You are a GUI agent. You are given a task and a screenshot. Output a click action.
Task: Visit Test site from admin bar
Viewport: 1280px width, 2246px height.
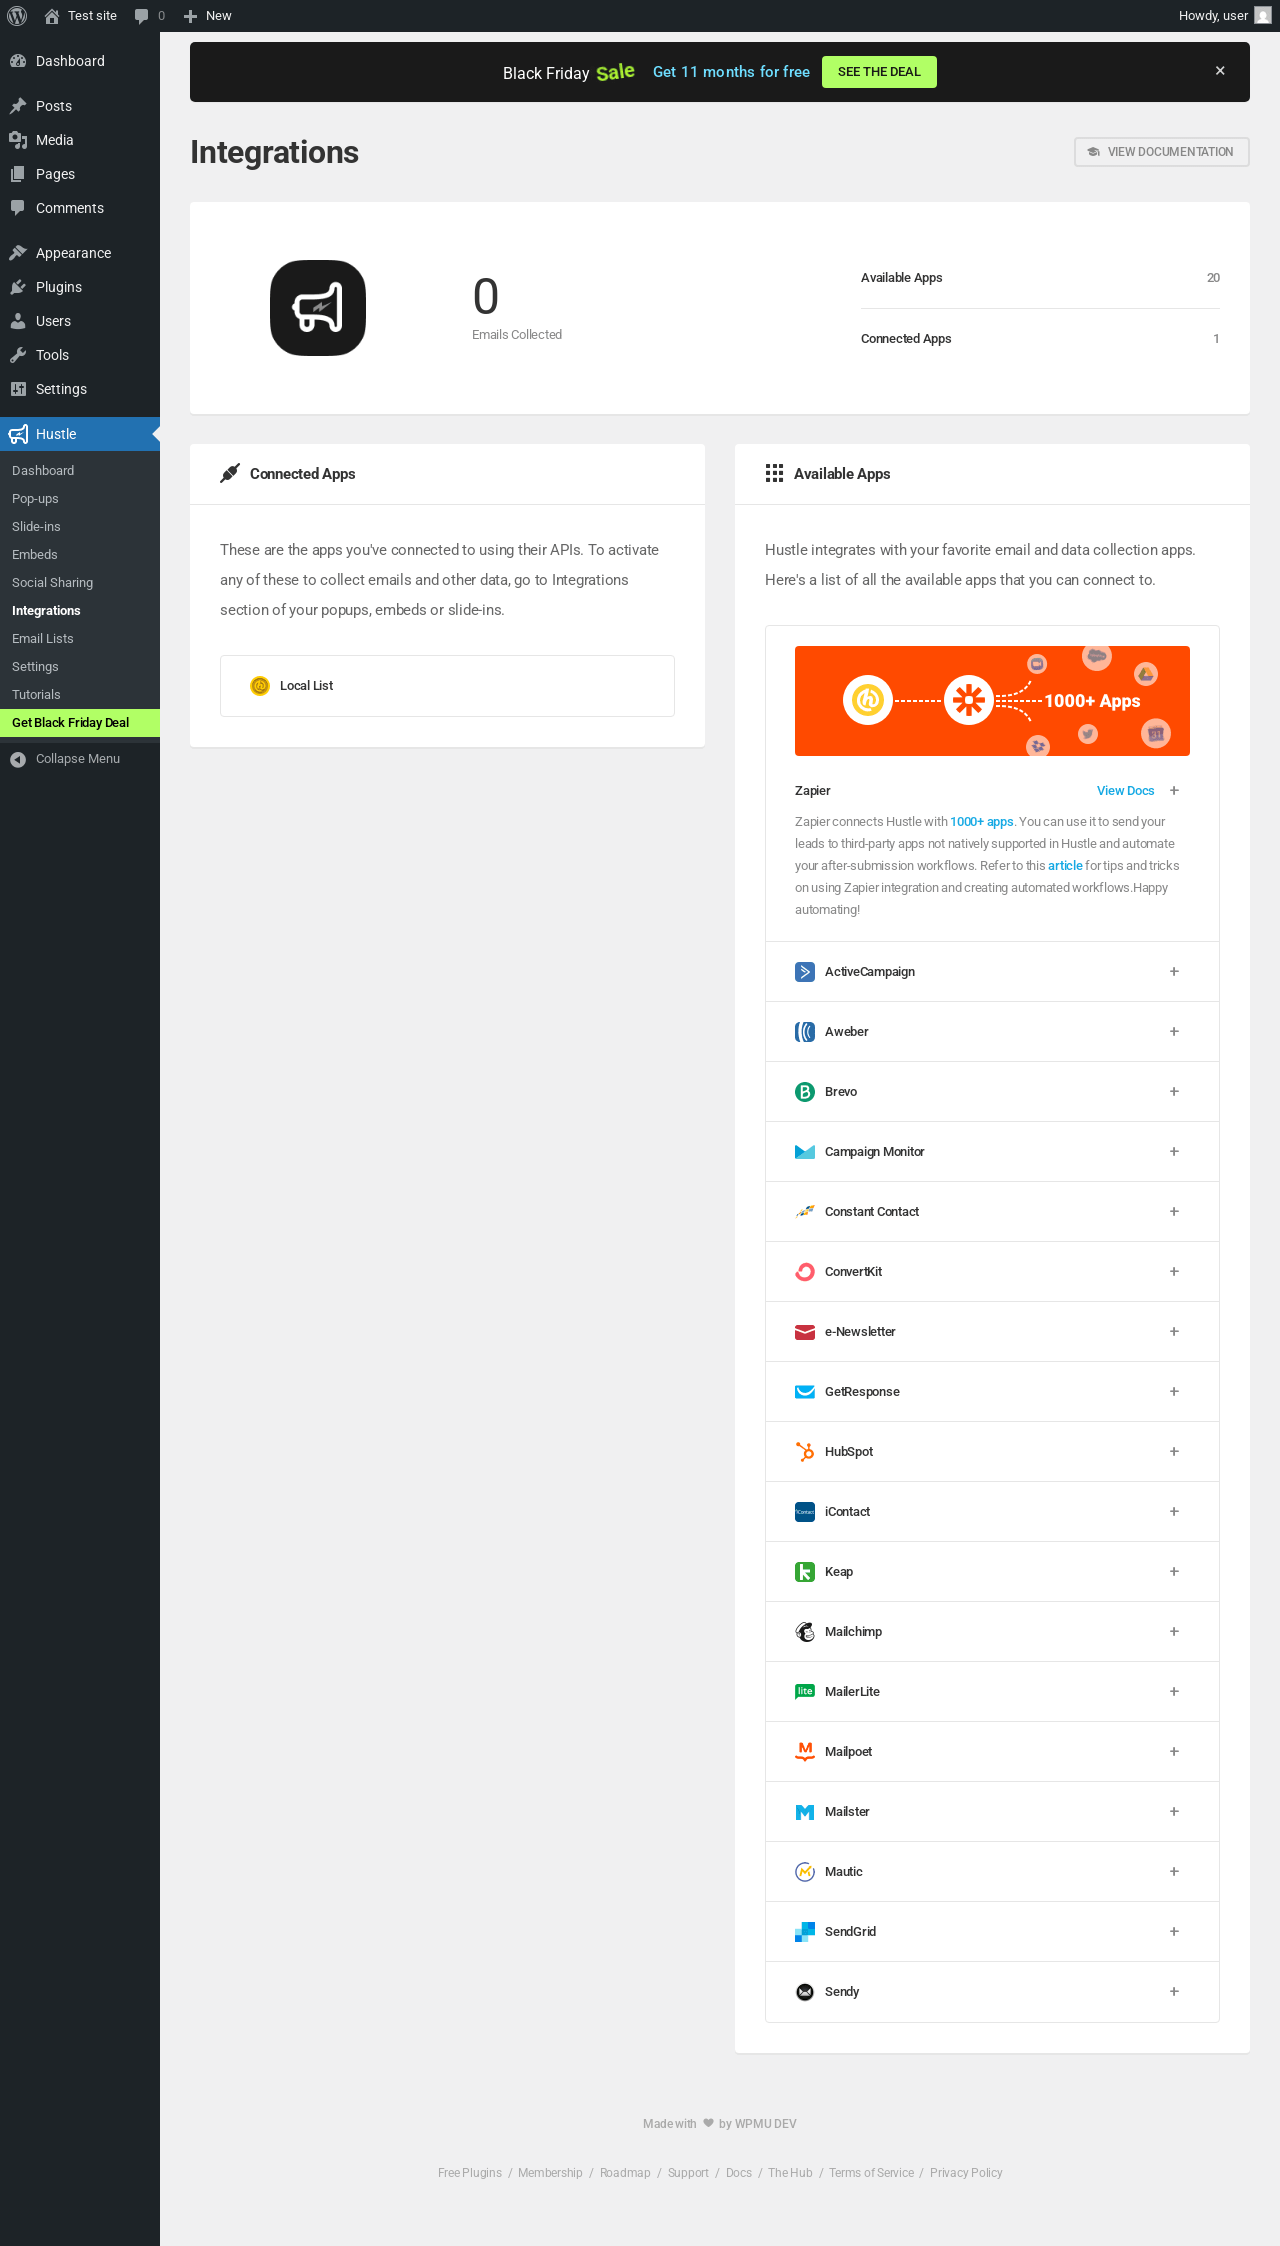pyautogui.click(x=81, y=16)
